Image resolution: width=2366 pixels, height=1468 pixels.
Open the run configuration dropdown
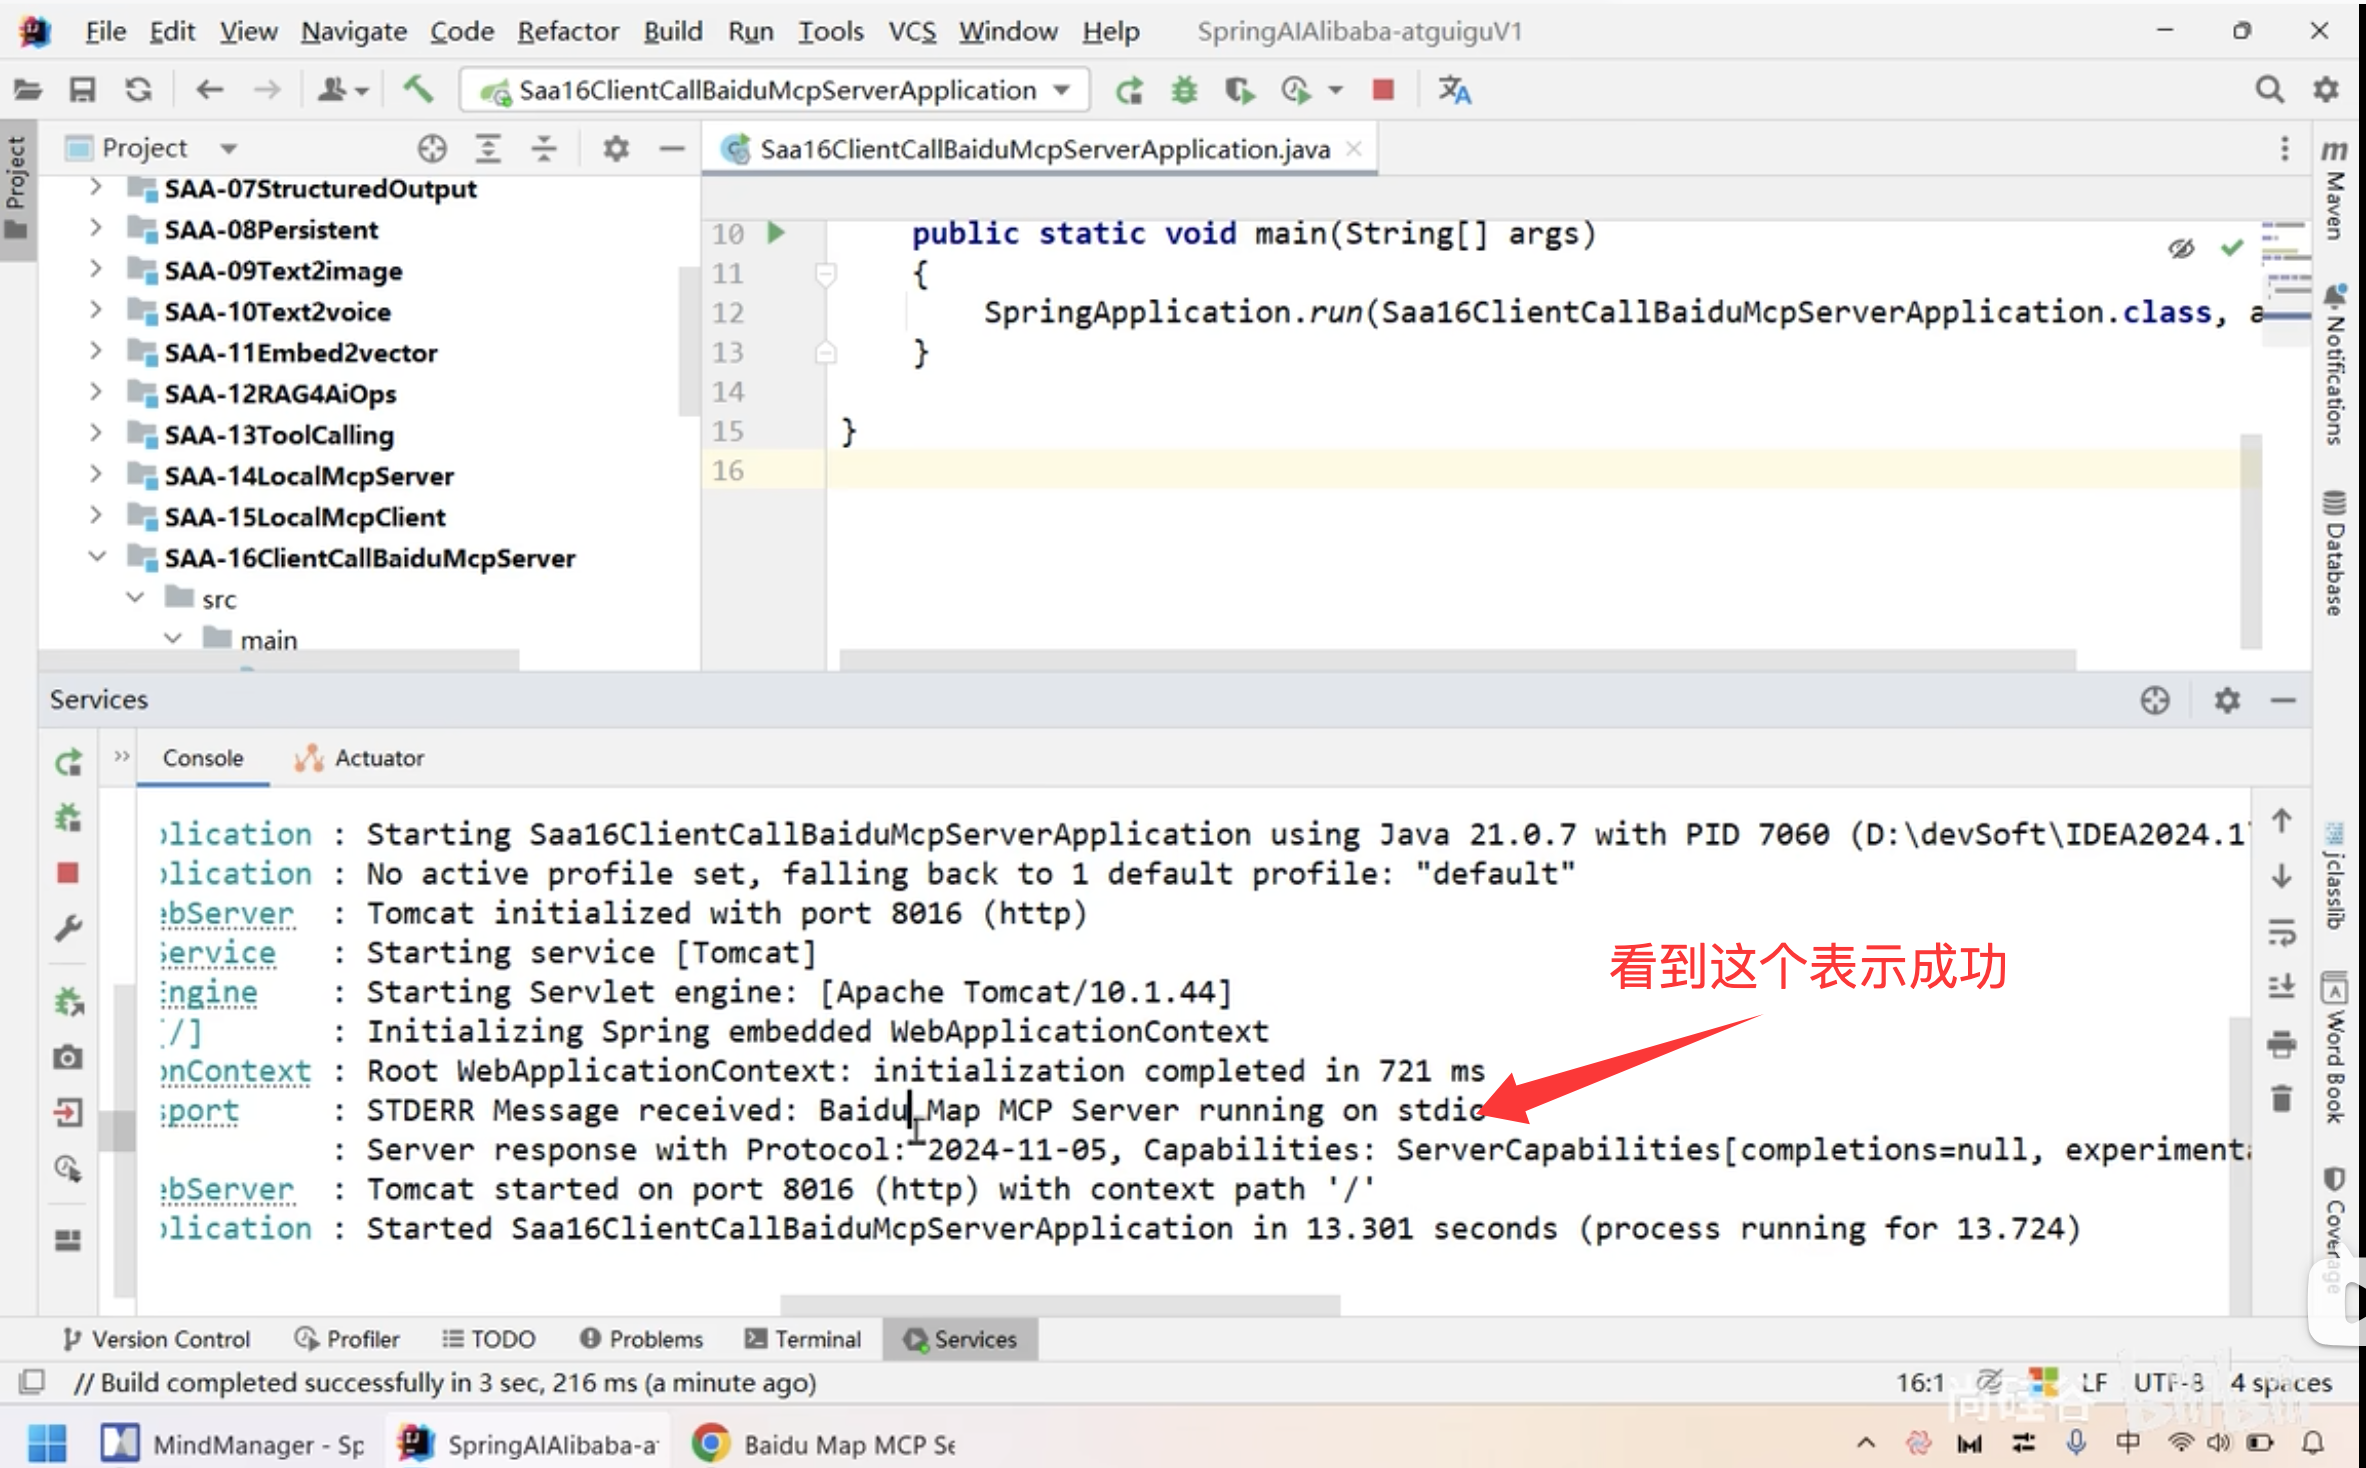point(1062,90)
